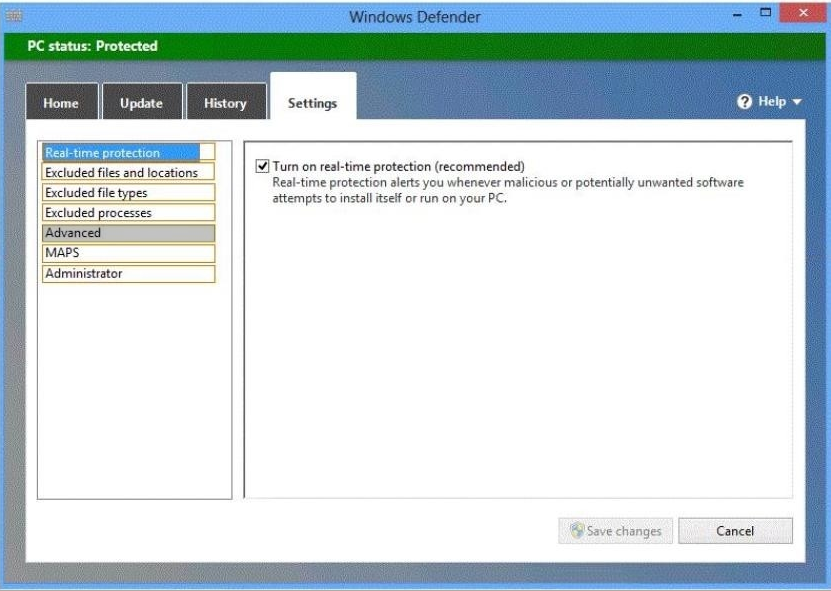Click the Help question mark icon
831x591 pixels.
[x=744, y=101]
